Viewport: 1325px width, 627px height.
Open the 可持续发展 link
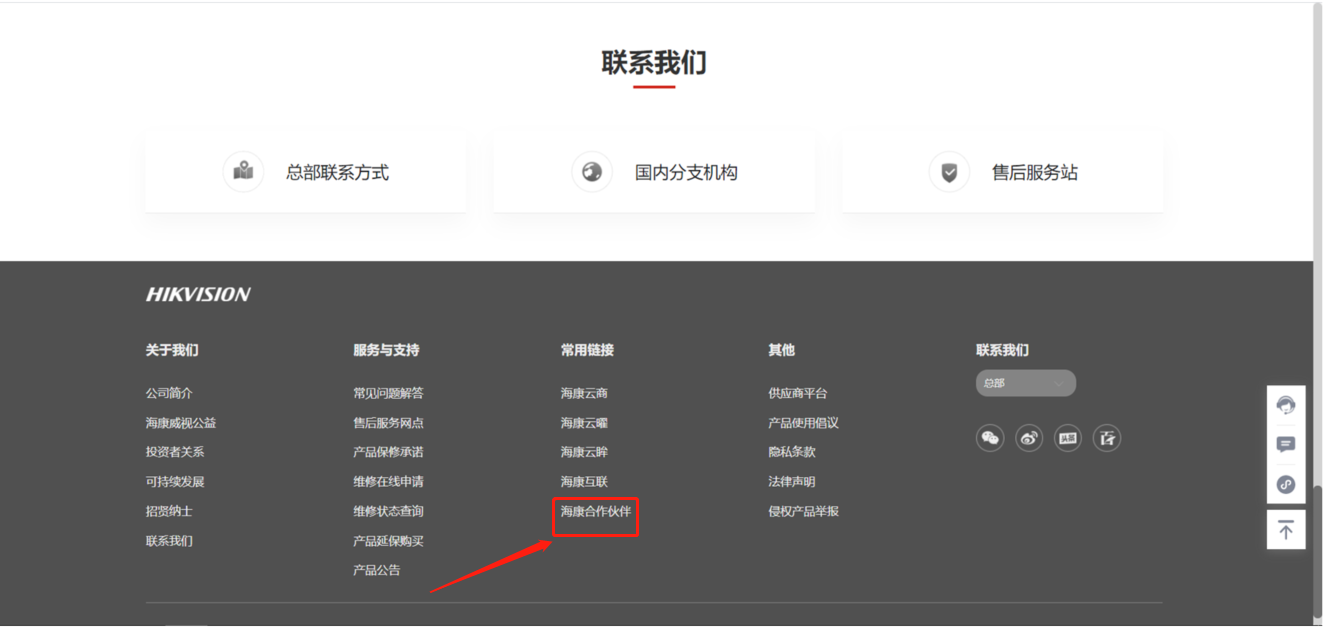(175, 482)
